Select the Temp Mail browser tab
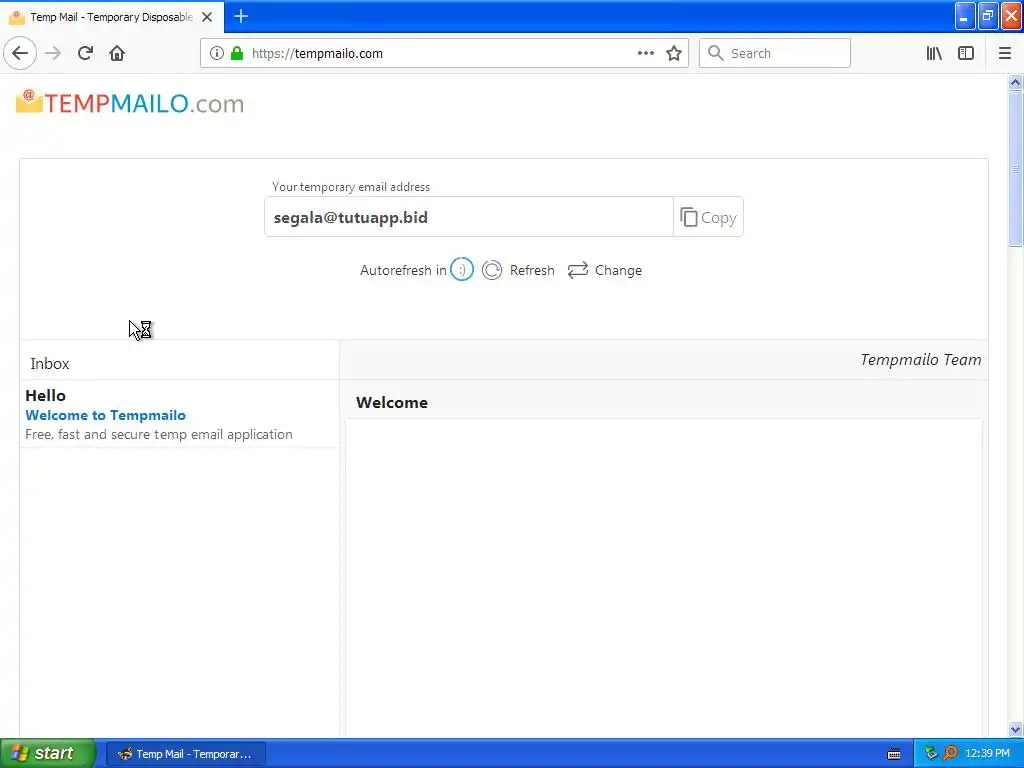Viewport: 1024px width, 768px height. click(112, 17)
